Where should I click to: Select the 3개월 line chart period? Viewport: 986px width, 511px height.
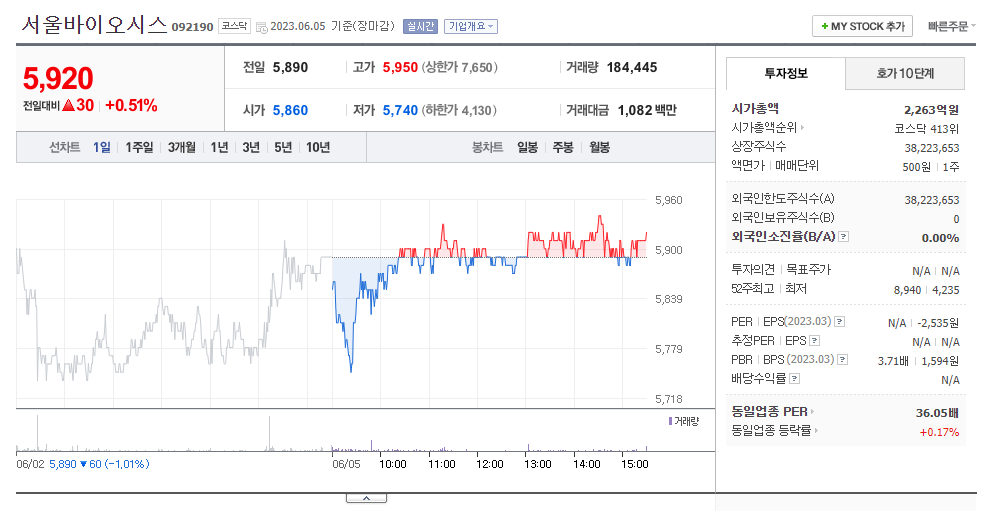[182, 147]
